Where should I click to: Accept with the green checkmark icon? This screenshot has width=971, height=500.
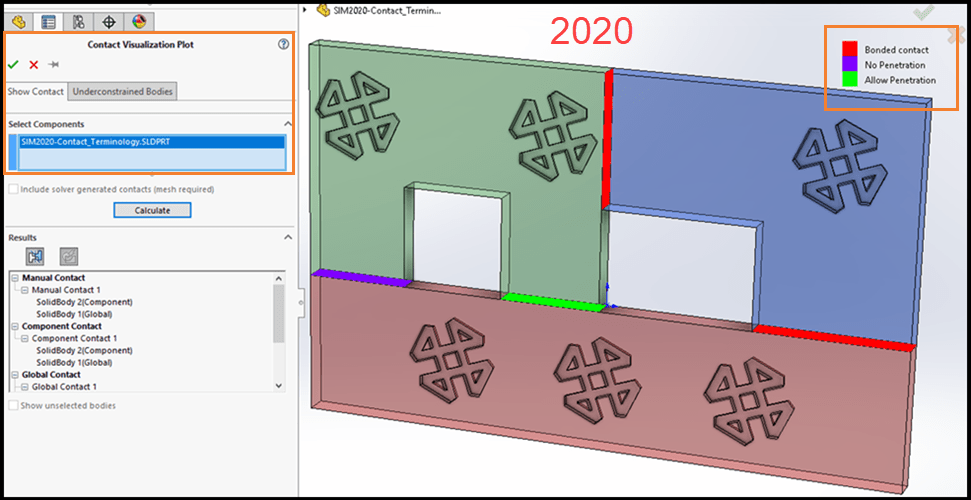[14, 64]
